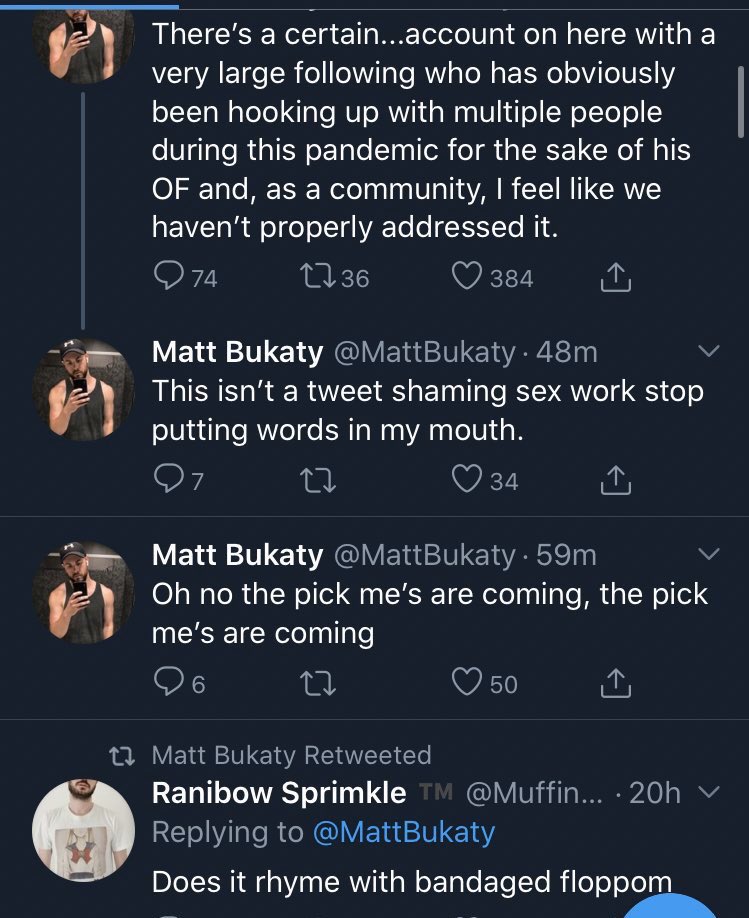Screen dimensions: 749x918
Task: Share the 48m-old tweet
Action: [x=615, y=481]
